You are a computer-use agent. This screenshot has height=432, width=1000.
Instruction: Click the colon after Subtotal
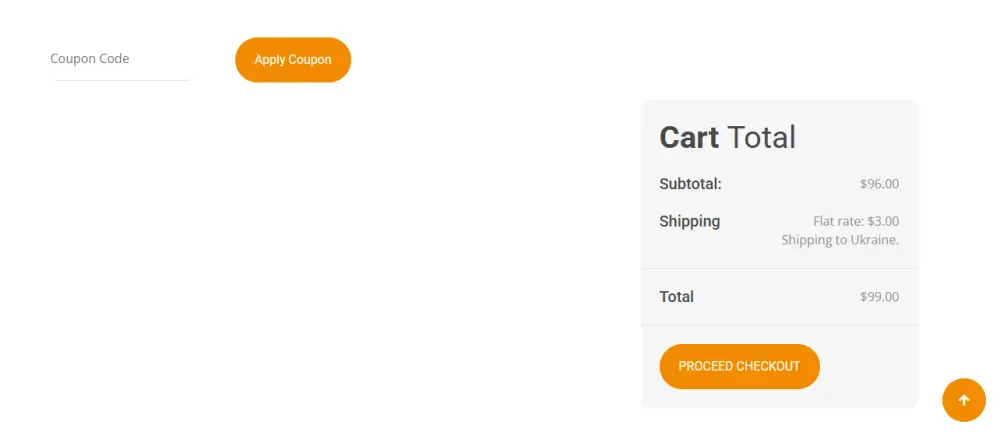[x=719, y=185]
